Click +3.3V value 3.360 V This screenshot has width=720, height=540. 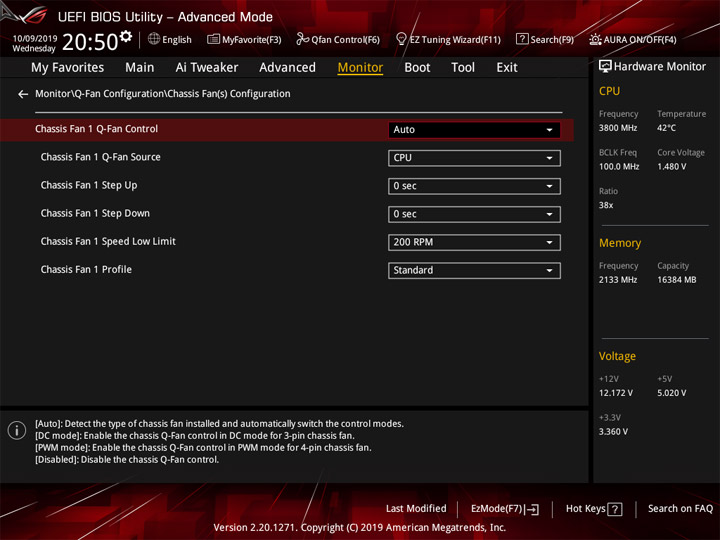point(613,432)
